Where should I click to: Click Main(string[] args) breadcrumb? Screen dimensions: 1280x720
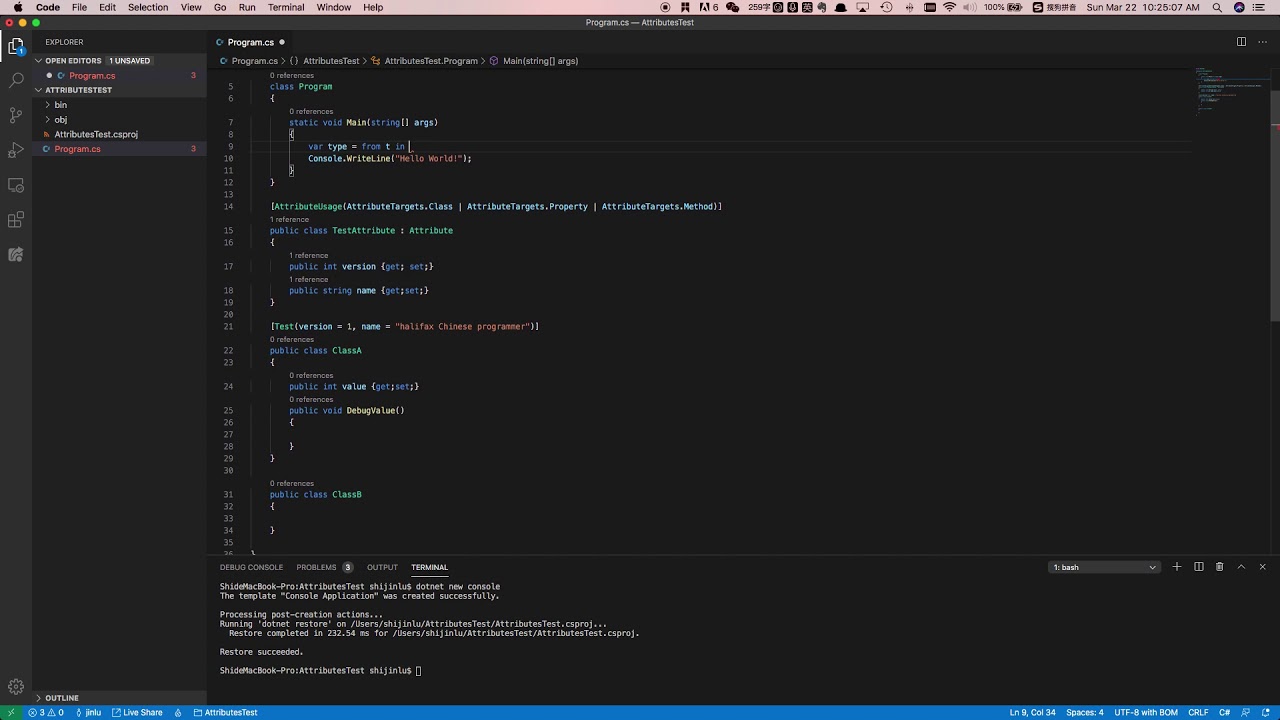tap(533, 61)
